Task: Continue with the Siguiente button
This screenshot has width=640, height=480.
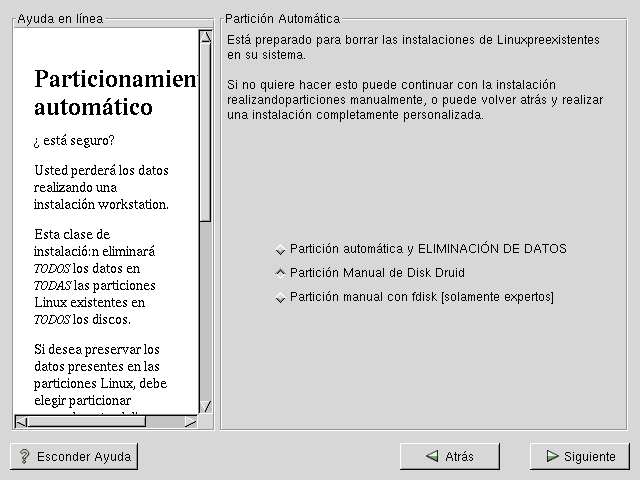Action: [579, 456]
